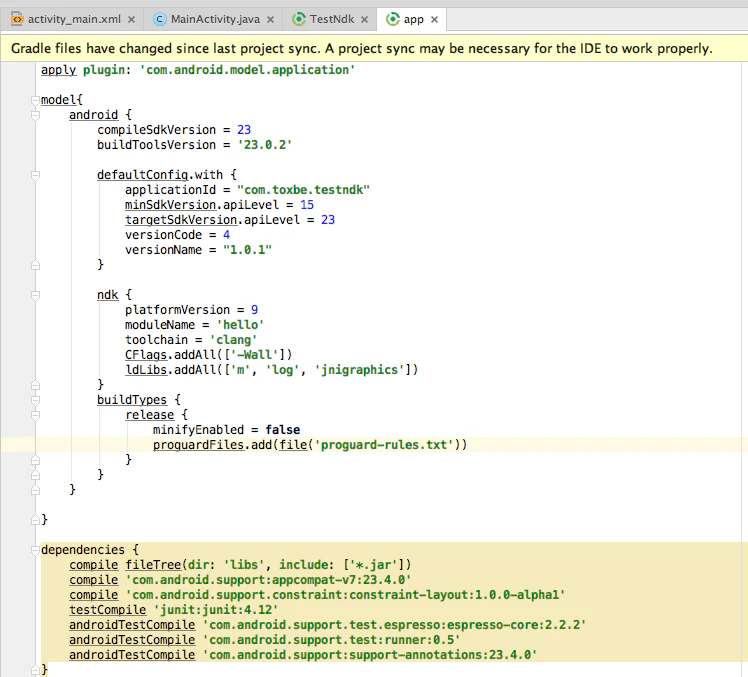Click the defaultConfig.with line

click(x=166, y=175)
